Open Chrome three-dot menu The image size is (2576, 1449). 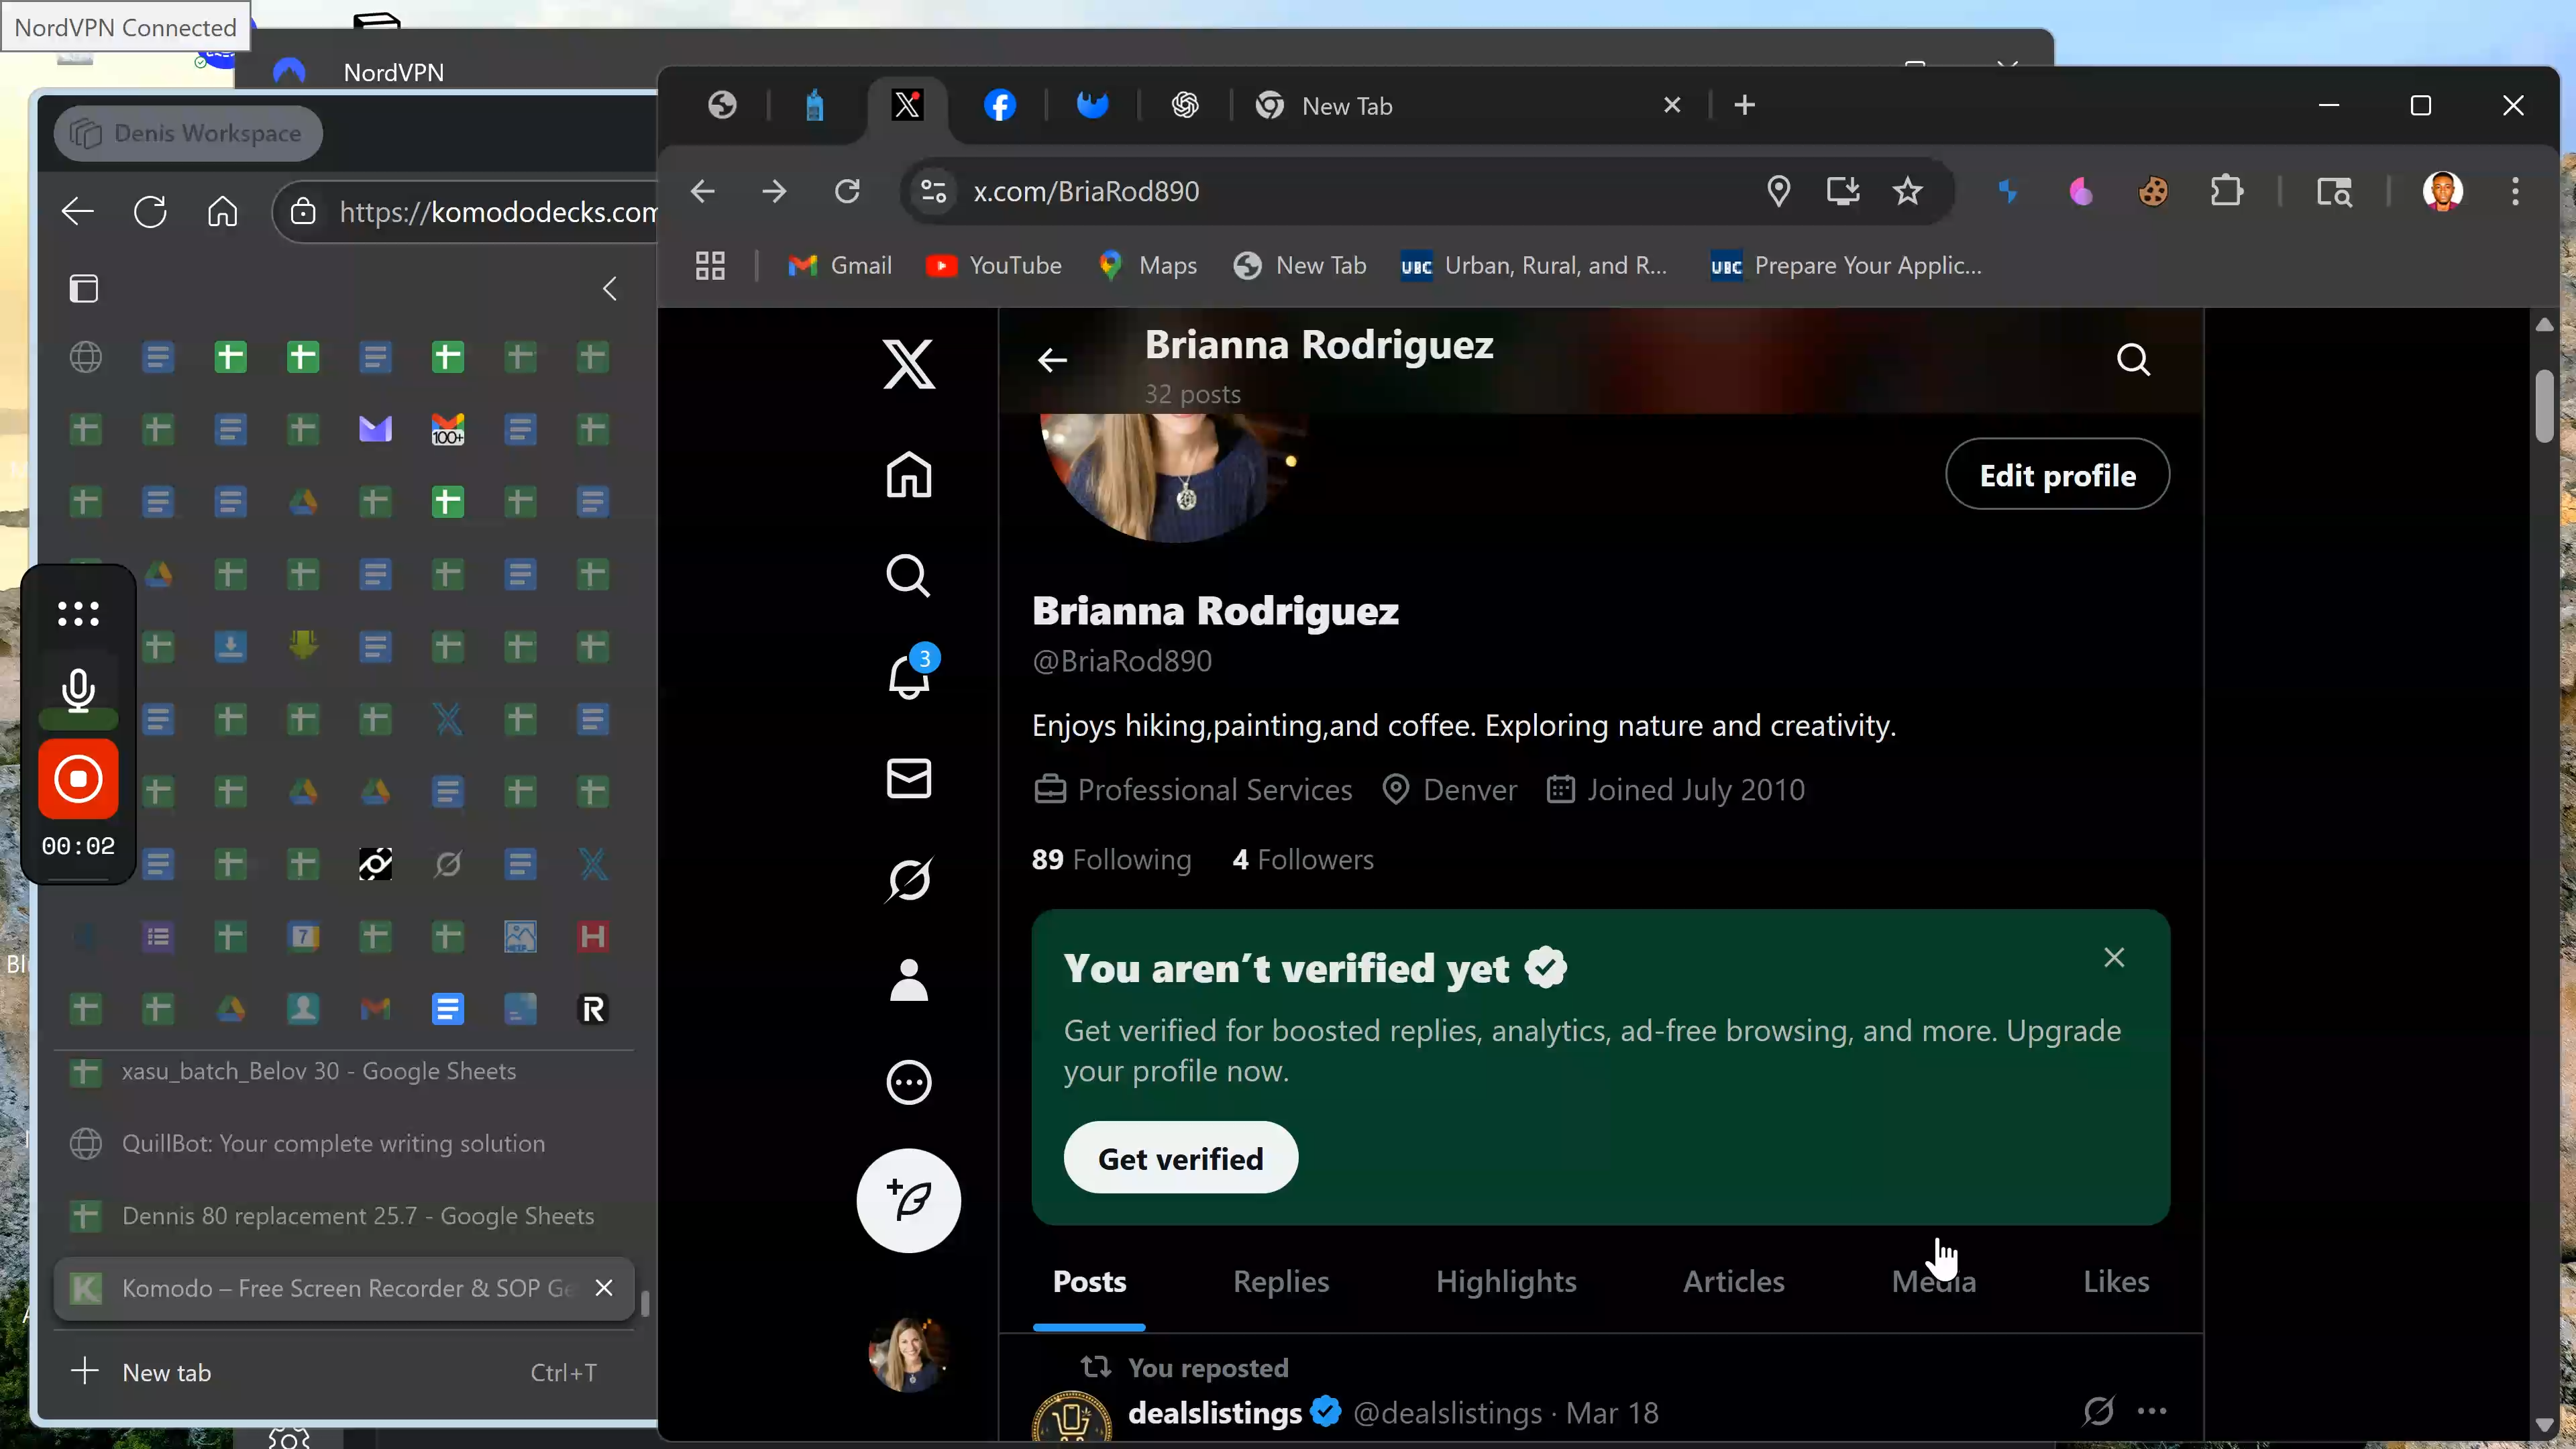2514,191
